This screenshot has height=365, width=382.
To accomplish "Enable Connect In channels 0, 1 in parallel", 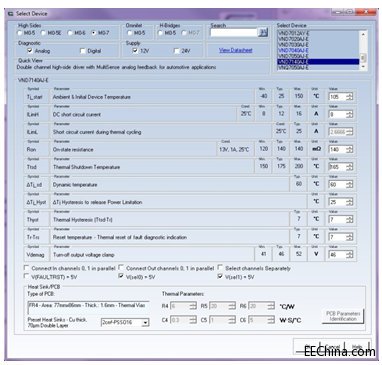I will click(26, 268).
